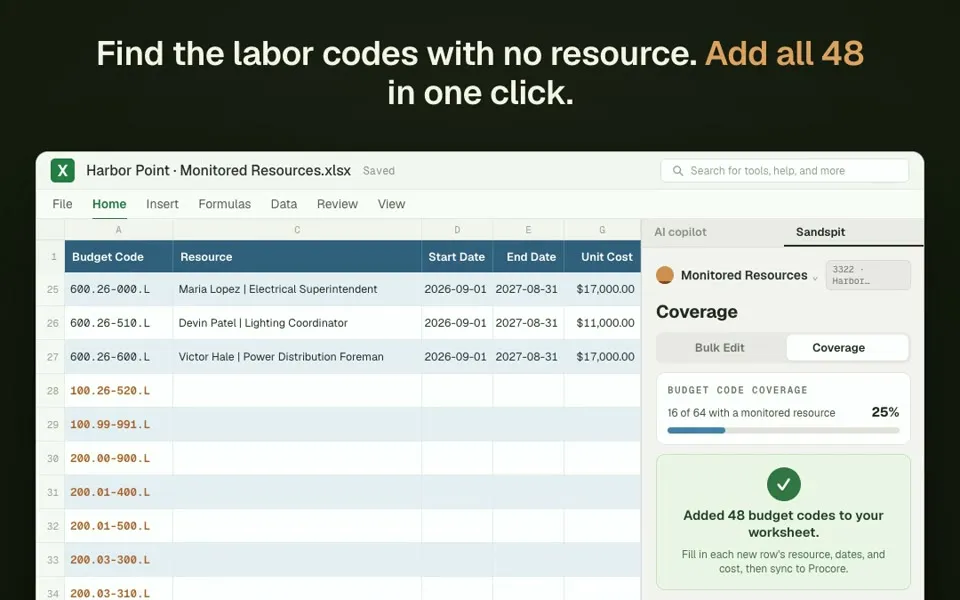Screen dimensions: 960x600
Task: Click the Added 48 budget codes message
Action: click(783, 523)
